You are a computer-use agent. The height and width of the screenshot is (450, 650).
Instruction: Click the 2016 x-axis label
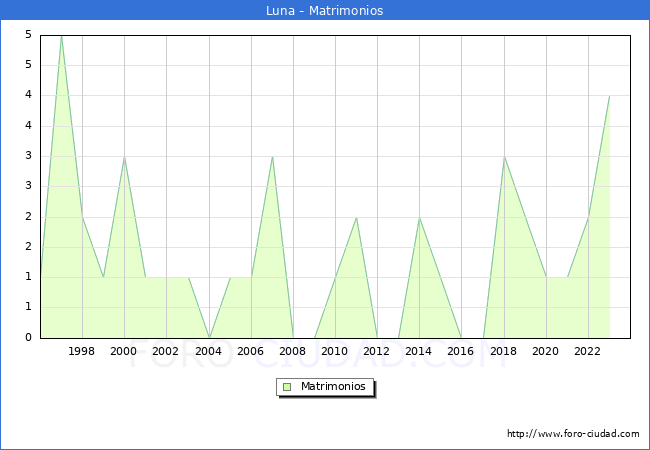[461, 351]
